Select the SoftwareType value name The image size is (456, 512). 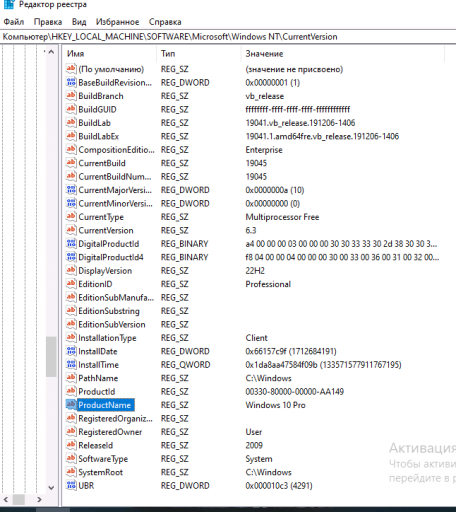point(103,459)
